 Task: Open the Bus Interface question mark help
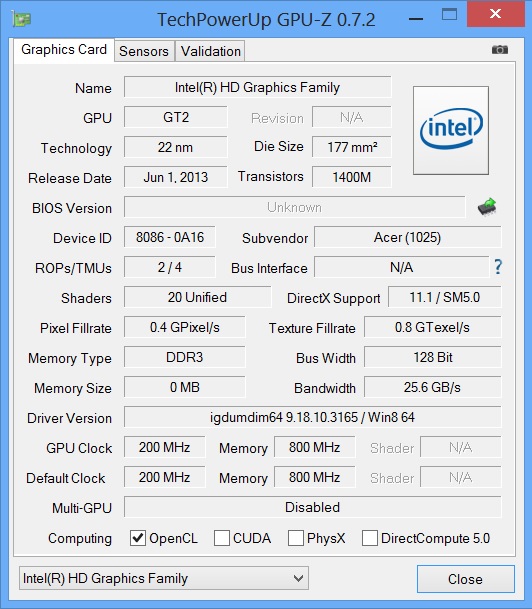pyautogui.click(x=498, y=267)
